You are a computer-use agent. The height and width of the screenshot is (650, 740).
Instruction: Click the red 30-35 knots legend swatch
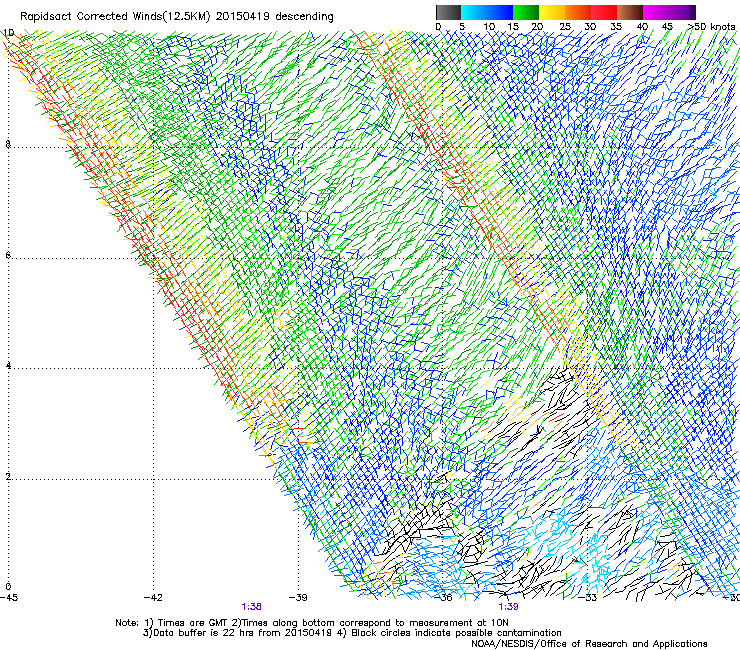(x=604, y=12)
